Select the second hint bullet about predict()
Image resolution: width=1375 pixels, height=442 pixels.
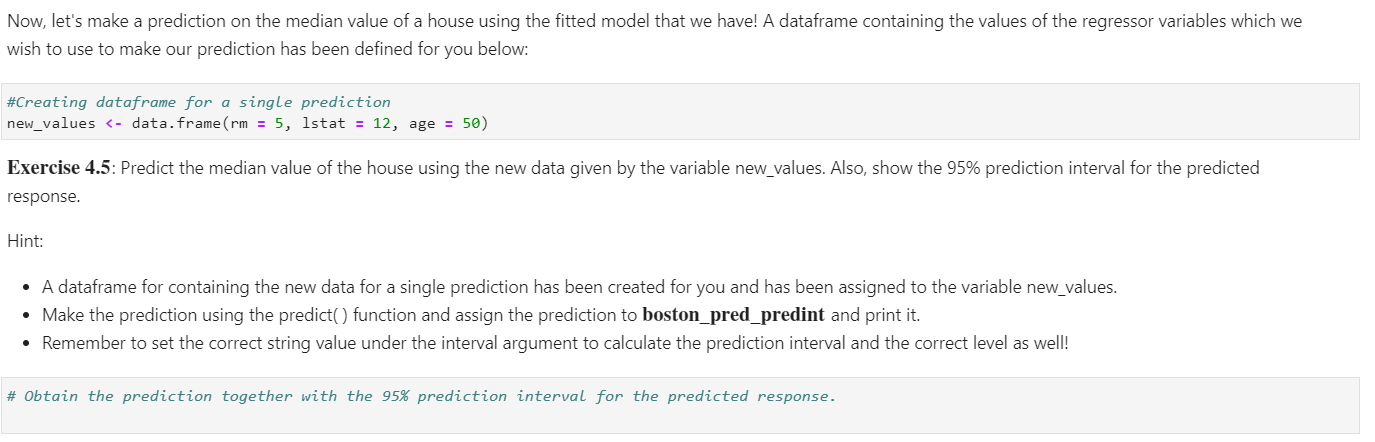tap(480, 315)
